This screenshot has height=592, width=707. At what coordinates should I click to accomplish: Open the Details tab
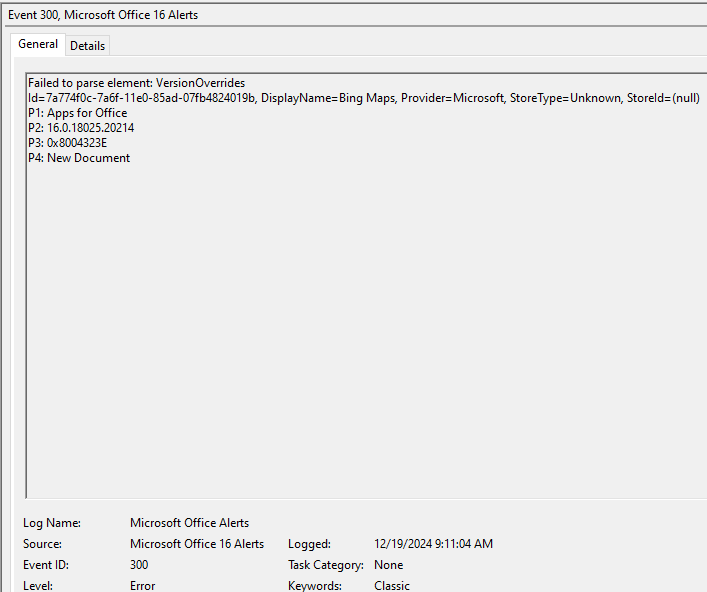pyautogui.click(x=87, y=46)
